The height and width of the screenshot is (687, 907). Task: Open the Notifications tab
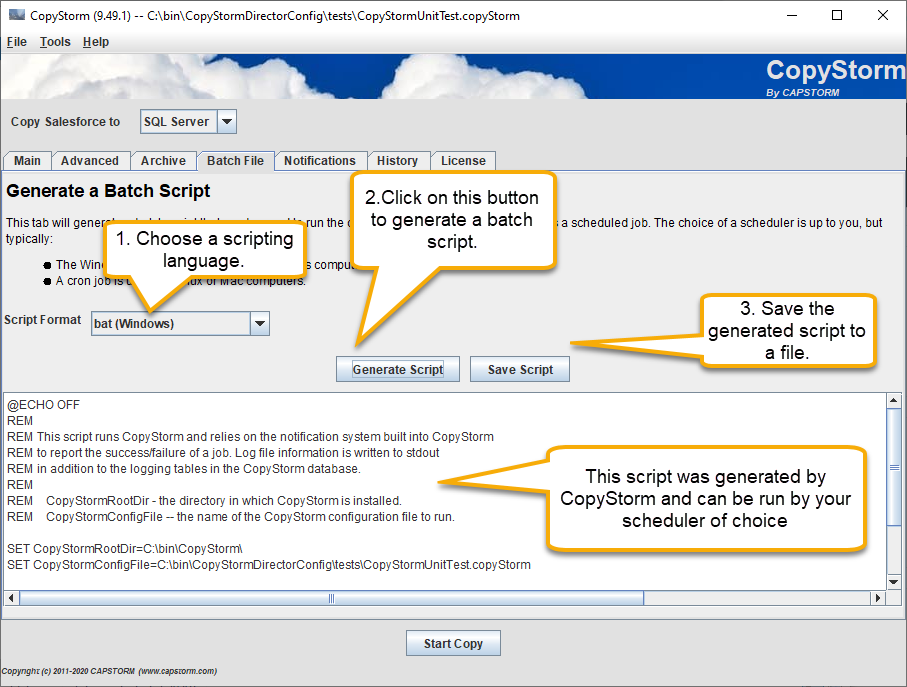point(320,161)
